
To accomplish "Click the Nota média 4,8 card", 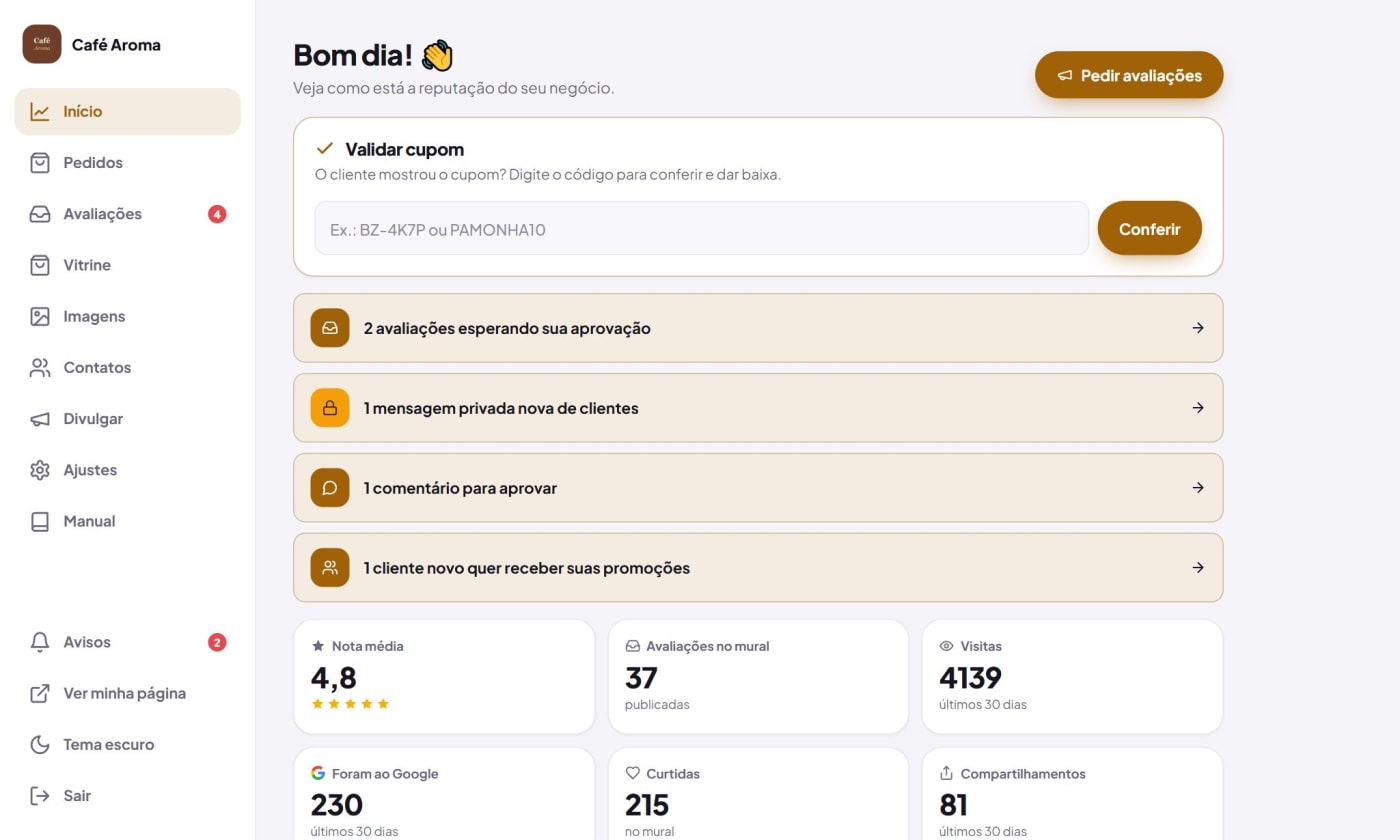I will [444, 677].
